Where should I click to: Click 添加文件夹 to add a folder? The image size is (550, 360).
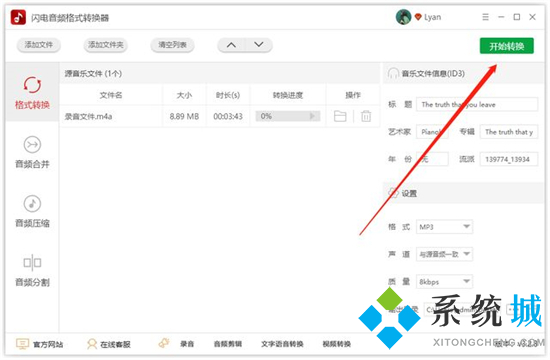click(106, 45)
